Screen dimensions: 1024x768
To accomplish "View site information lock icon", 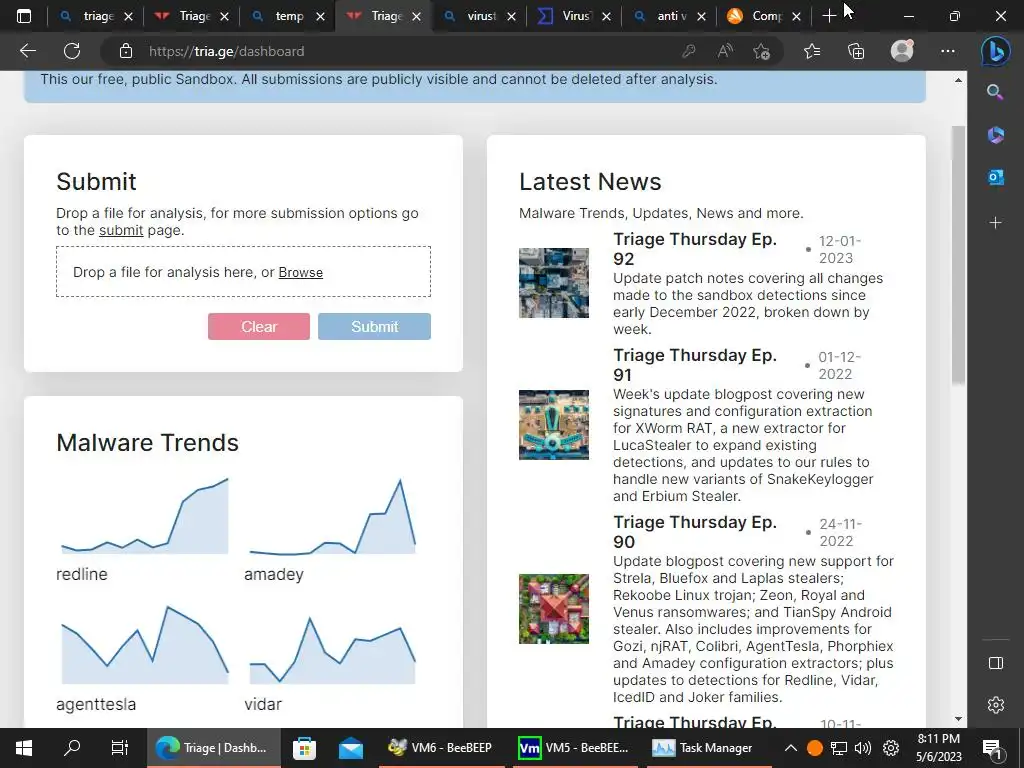I will pos(126,51).
